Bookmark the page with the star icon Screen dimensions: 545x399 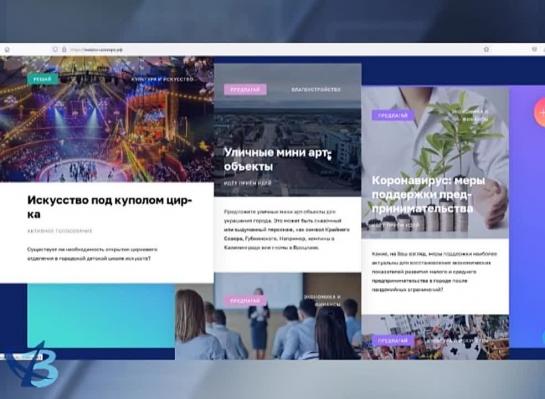click(486, 50)
